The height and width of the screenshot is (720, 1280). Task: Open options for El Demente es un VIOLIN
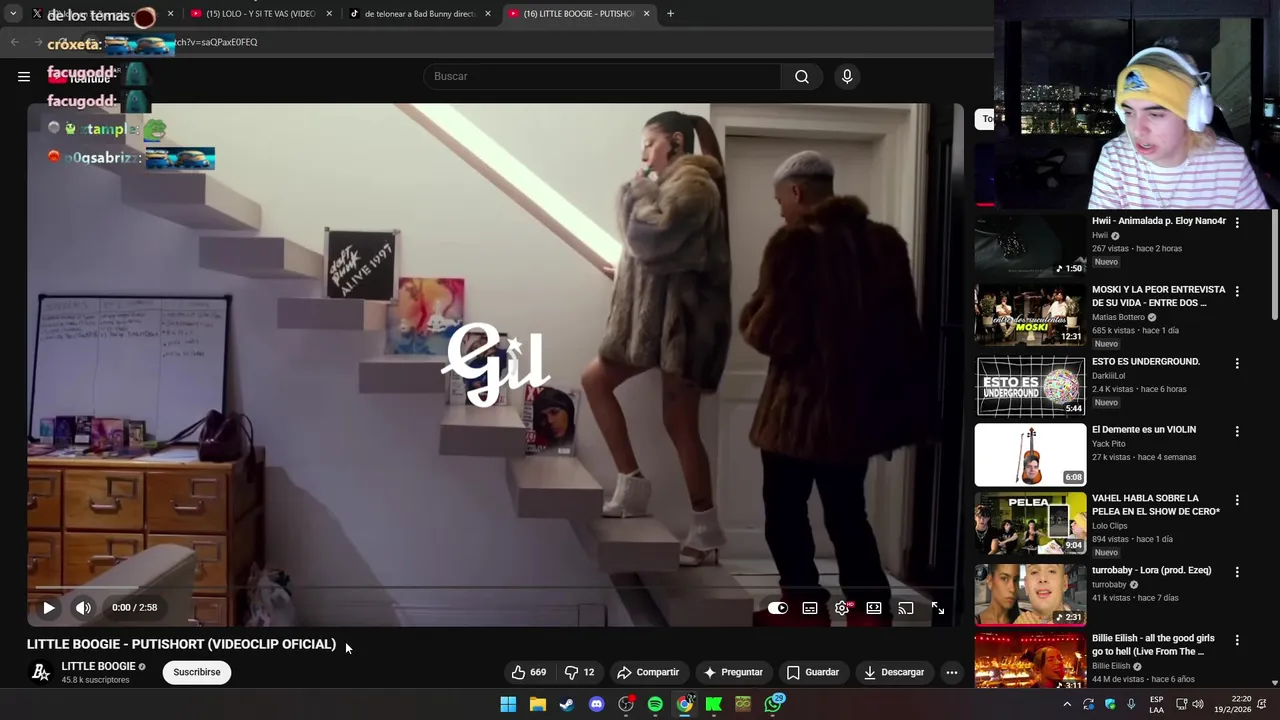[x=1237, y=432]
